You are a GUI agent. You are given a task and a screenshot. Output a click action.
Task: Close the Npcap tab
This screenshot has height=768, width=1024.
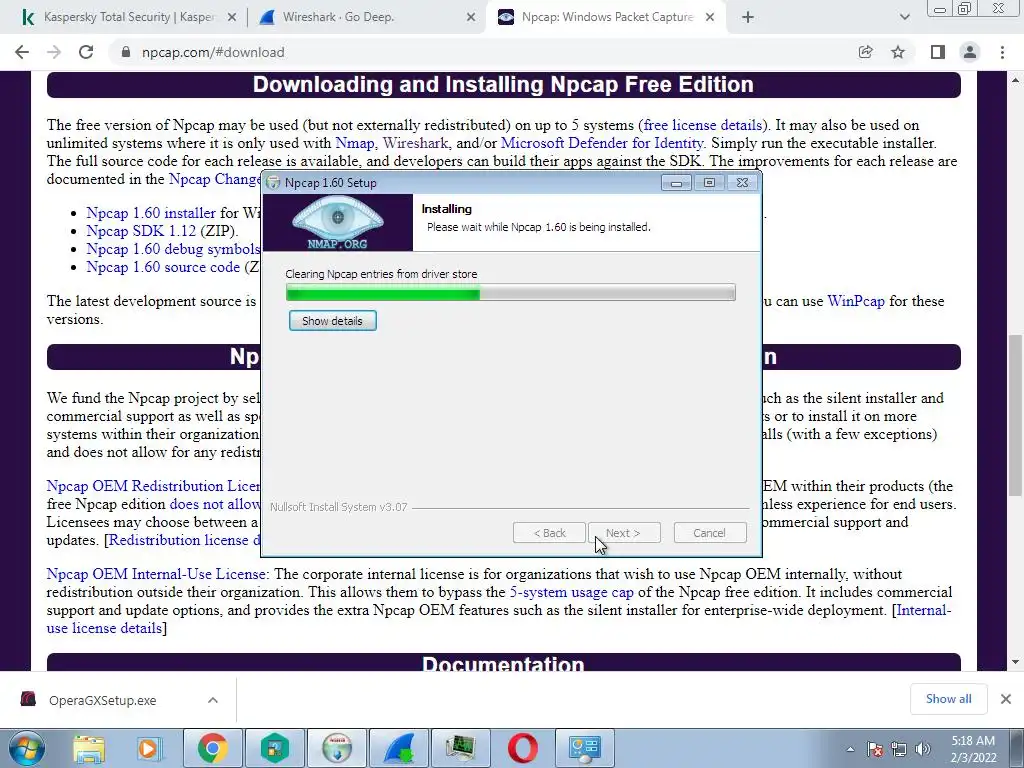click(710, 18)
